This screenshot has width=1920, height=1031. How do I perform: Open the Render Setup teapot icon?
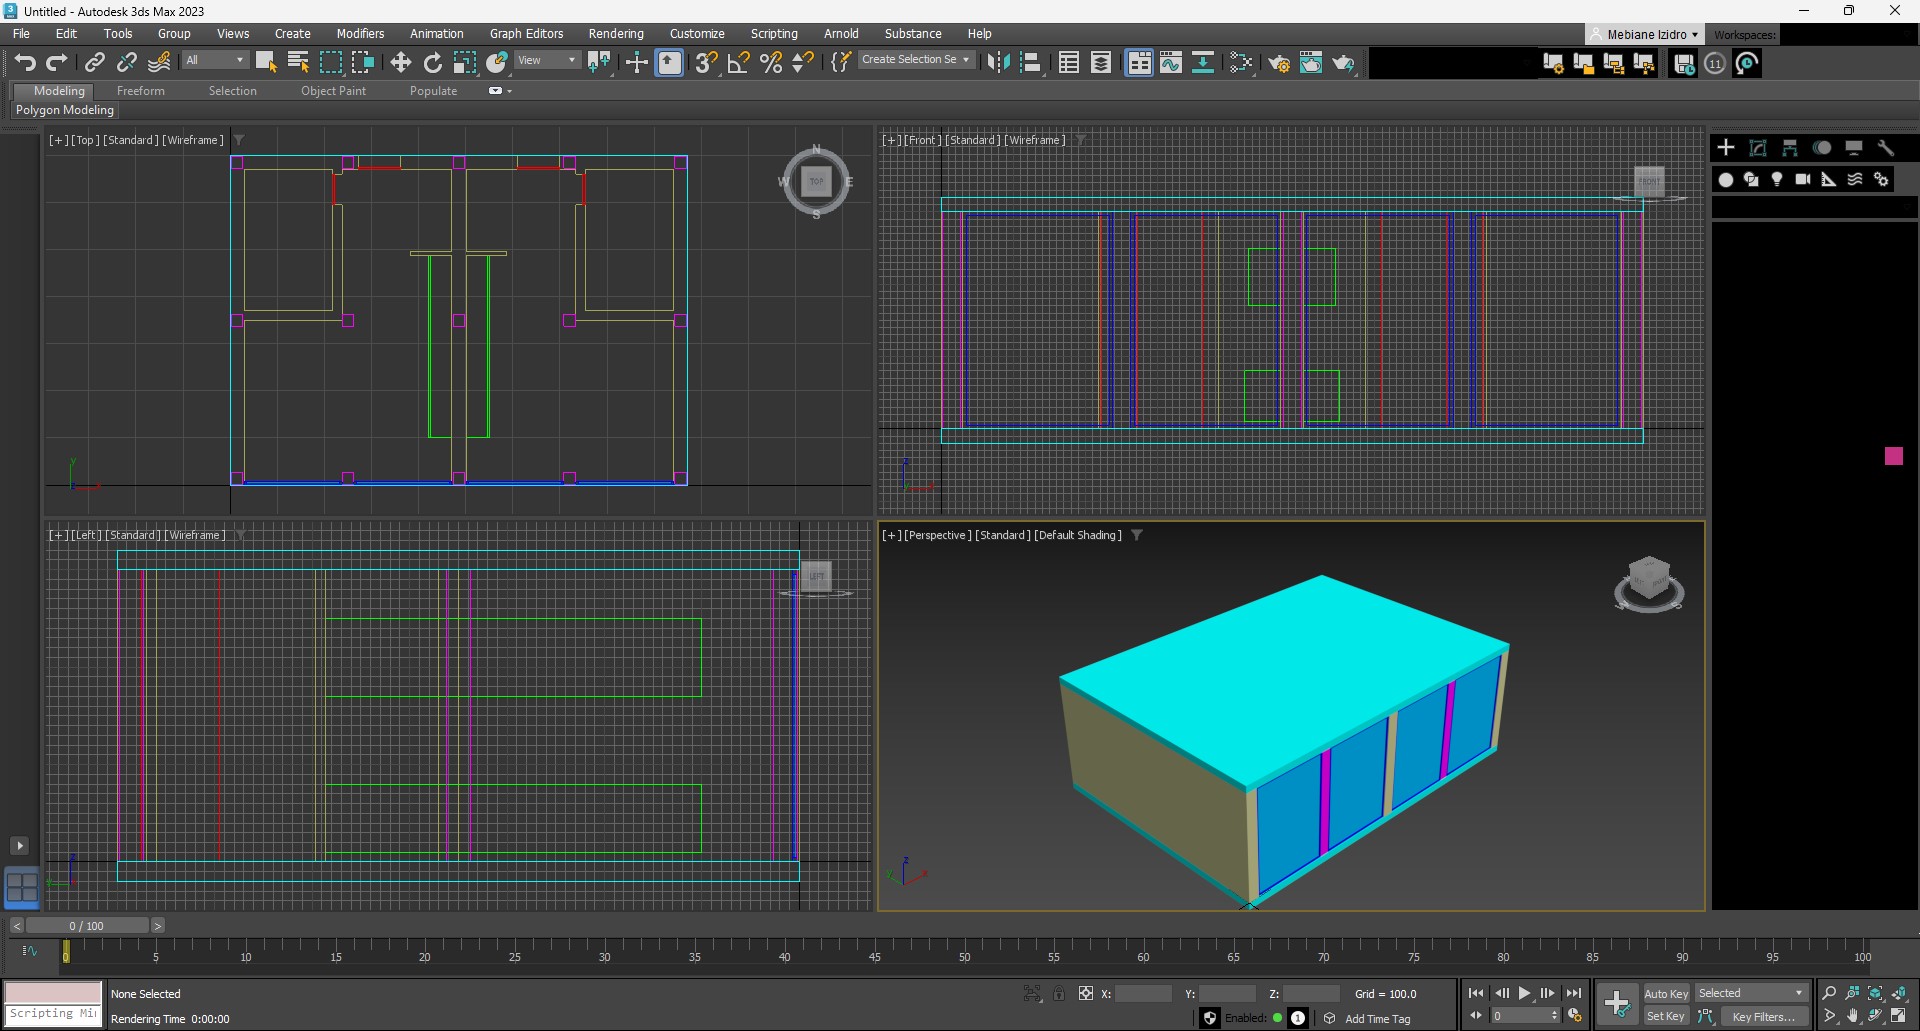point(1278,63)
